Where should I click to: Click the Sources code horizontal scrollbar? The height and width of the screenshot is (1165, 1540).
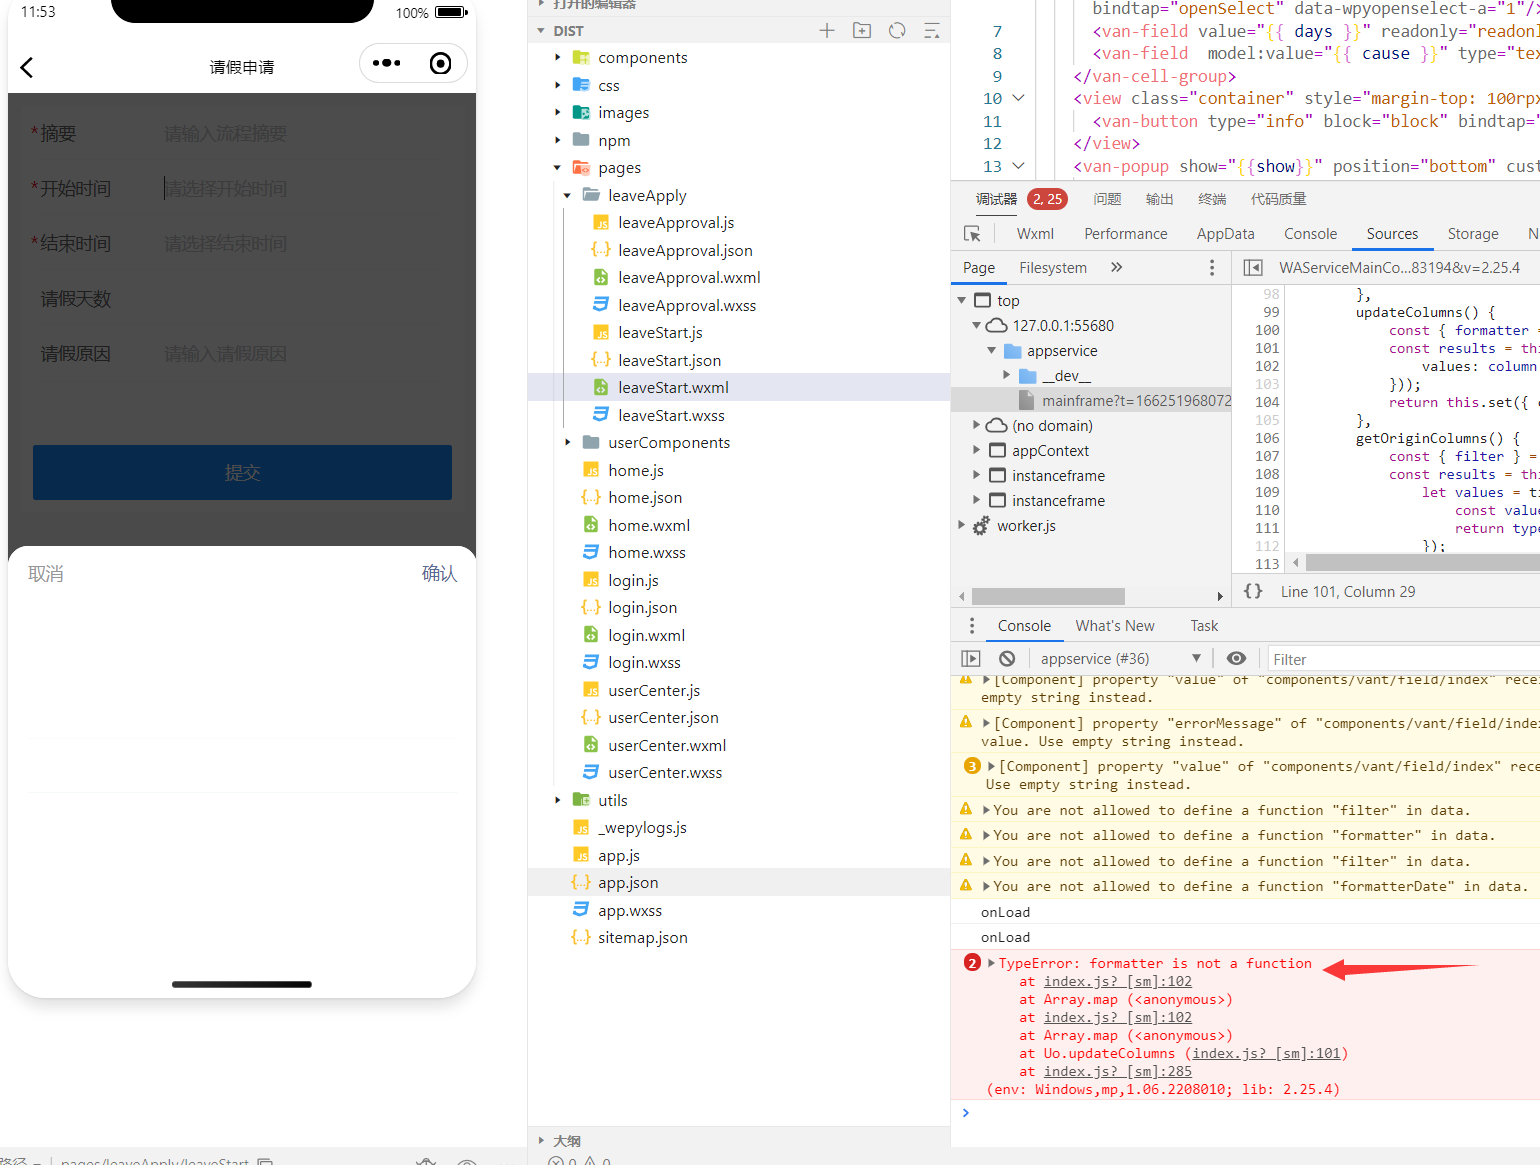pos(1422,563)
